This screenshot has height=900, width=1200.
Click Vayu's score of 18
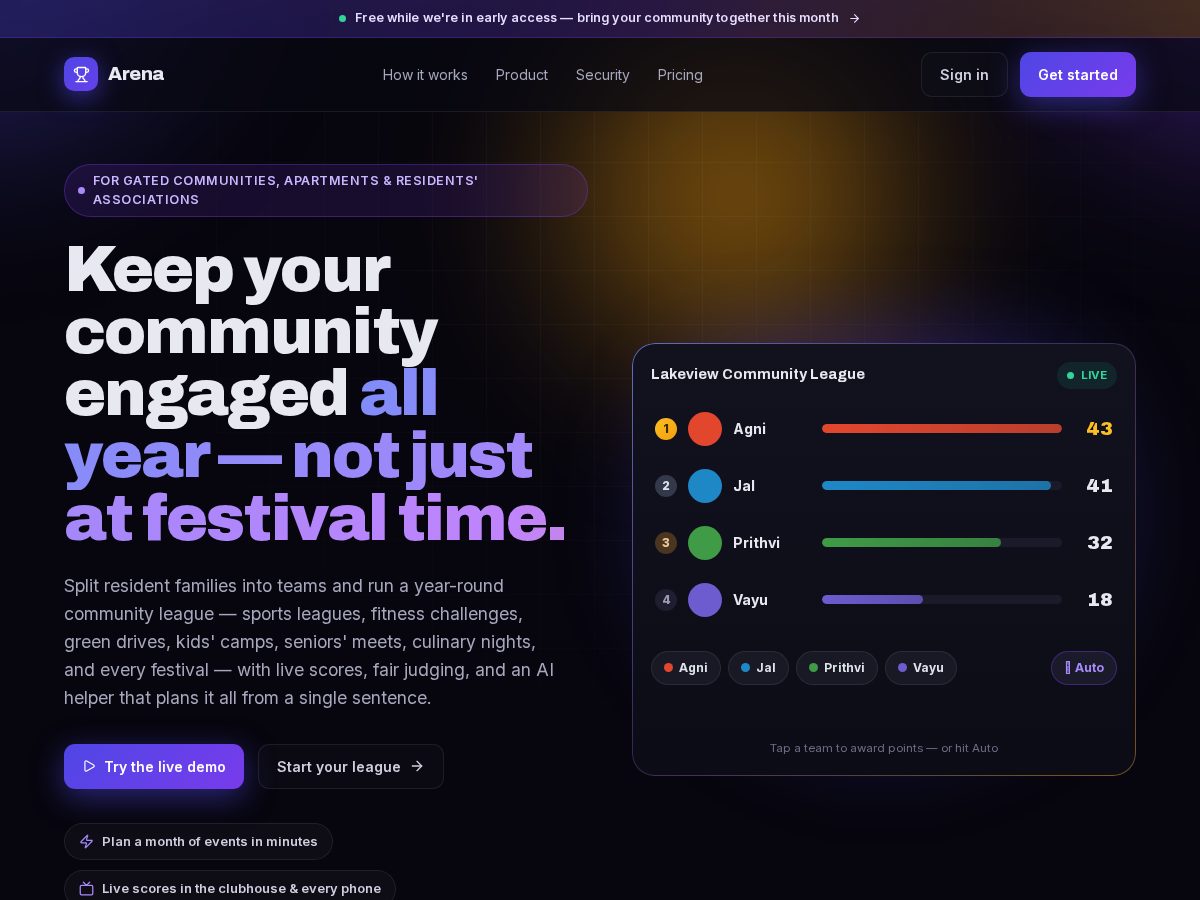1100,600
